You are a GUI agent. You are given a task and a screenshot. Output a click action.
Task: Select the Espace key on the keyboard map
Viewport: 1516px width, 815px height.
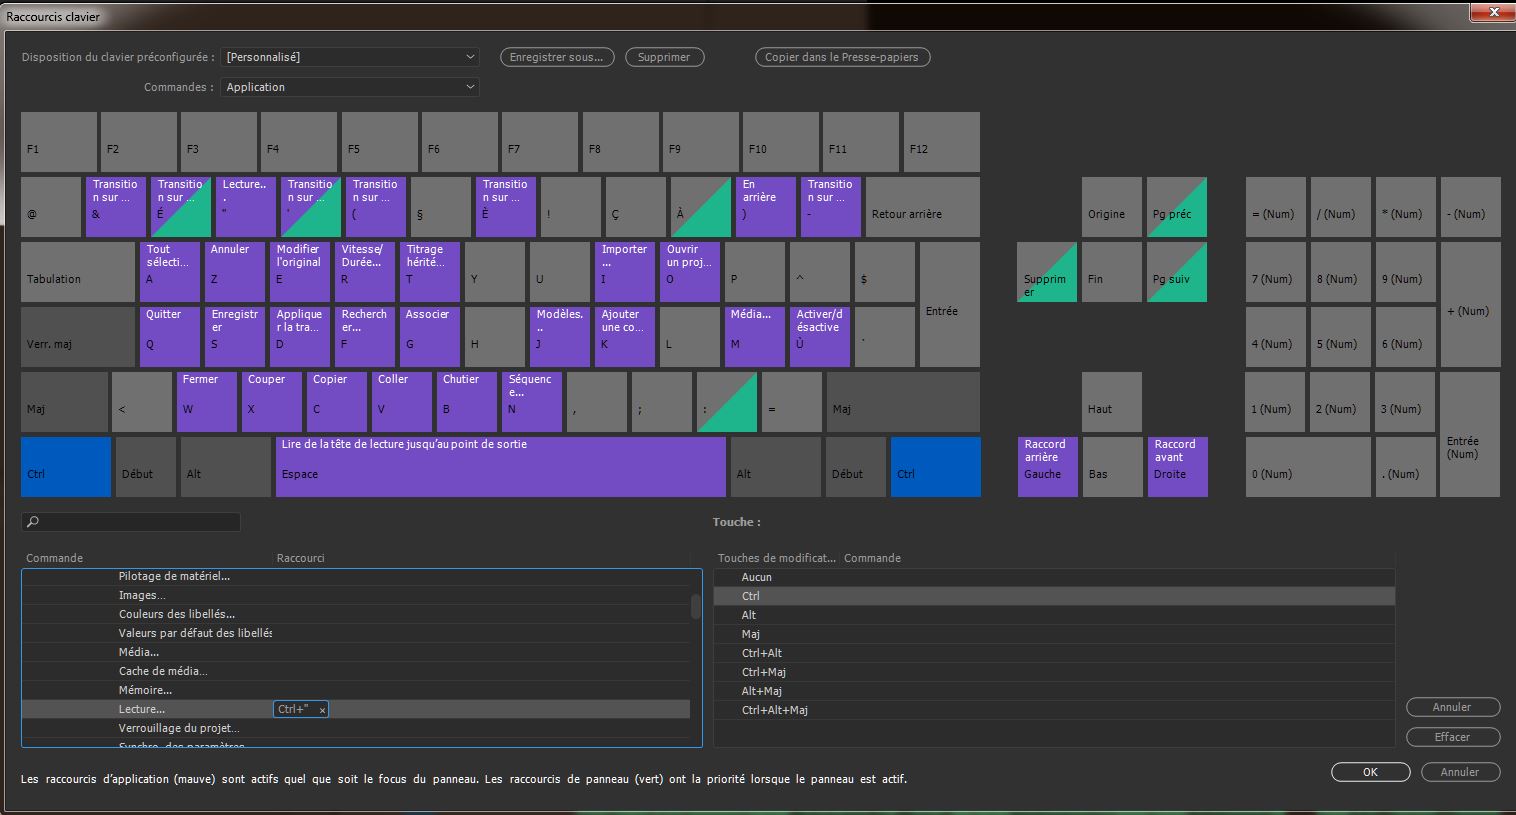tap(500, 467)
